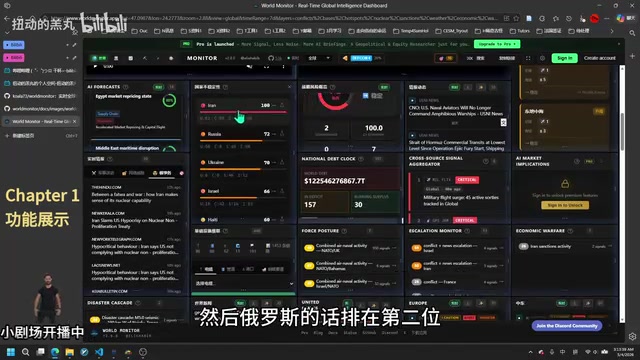The height and width of the screenshot is (360, 640).
Task: Click the fullscreen icon in the Monitor header
Action: pos(528,58)
